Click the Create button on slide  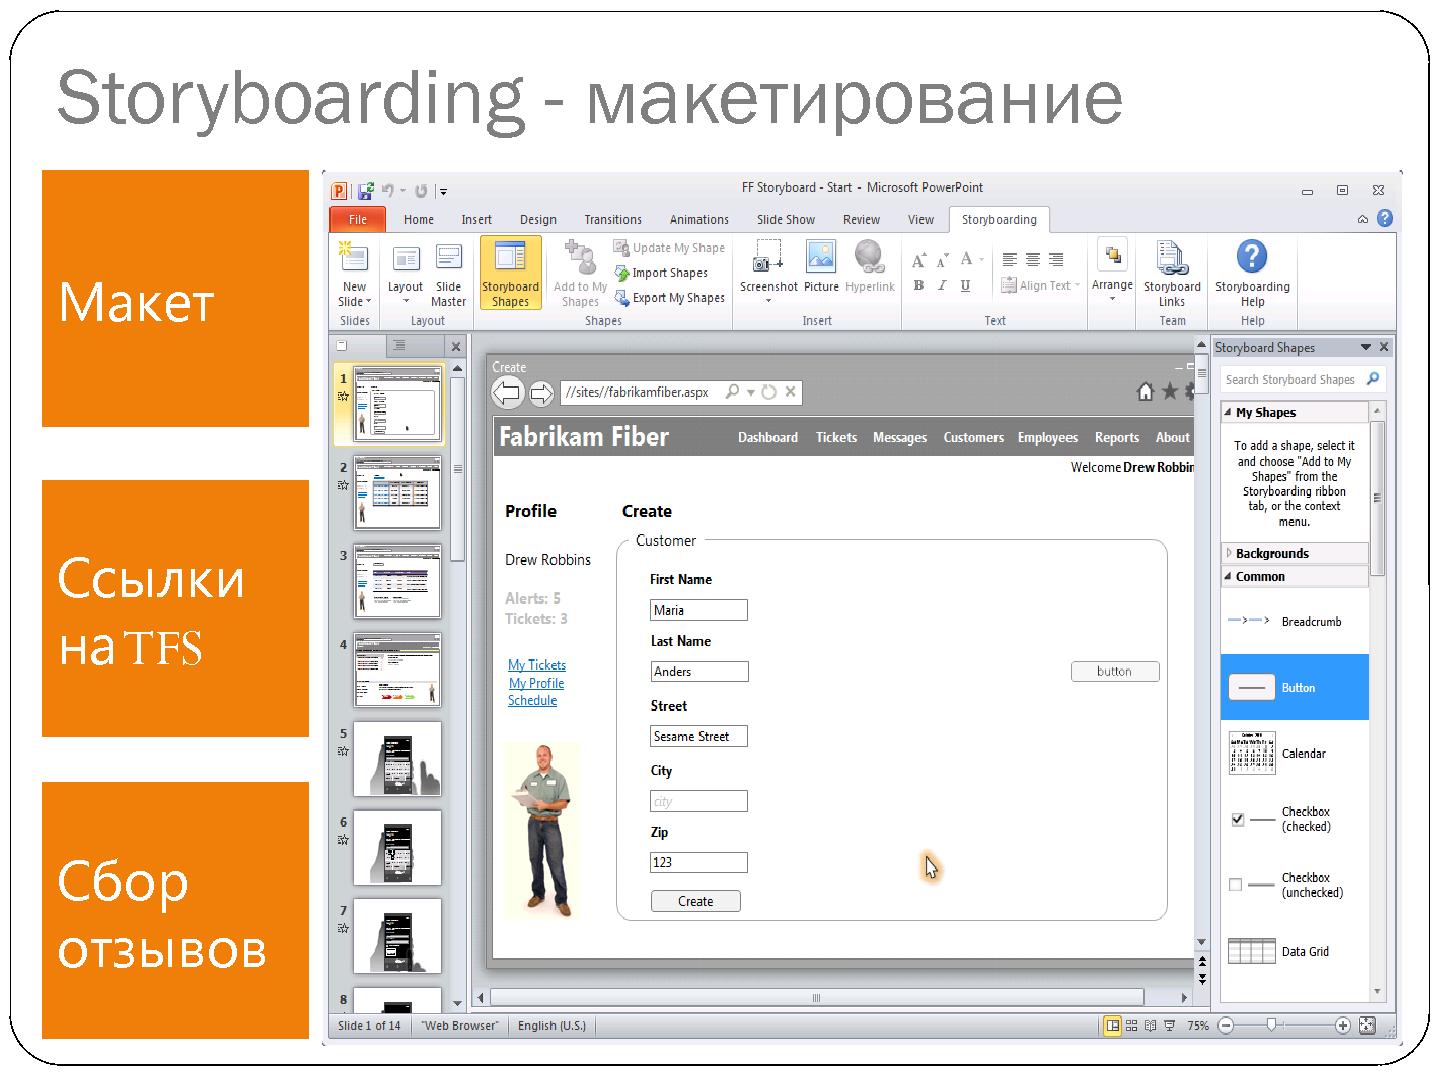point(696,901)
